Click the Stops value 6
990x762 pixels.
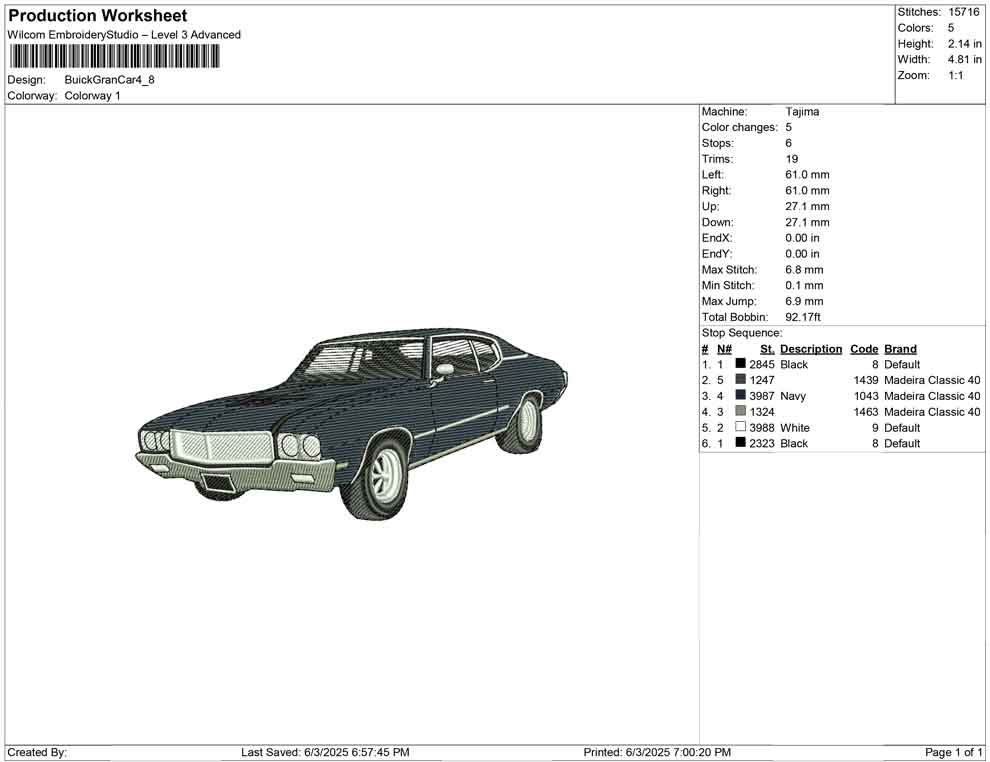click(789, 143)
